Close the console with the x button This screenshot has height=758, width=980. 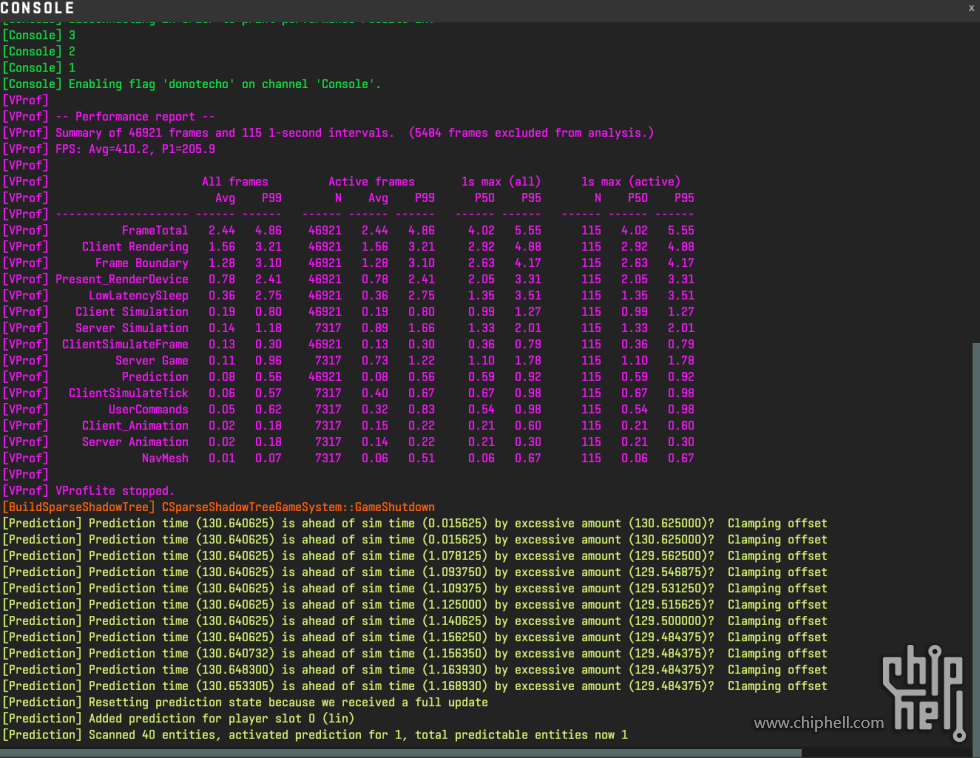(971, 8)
